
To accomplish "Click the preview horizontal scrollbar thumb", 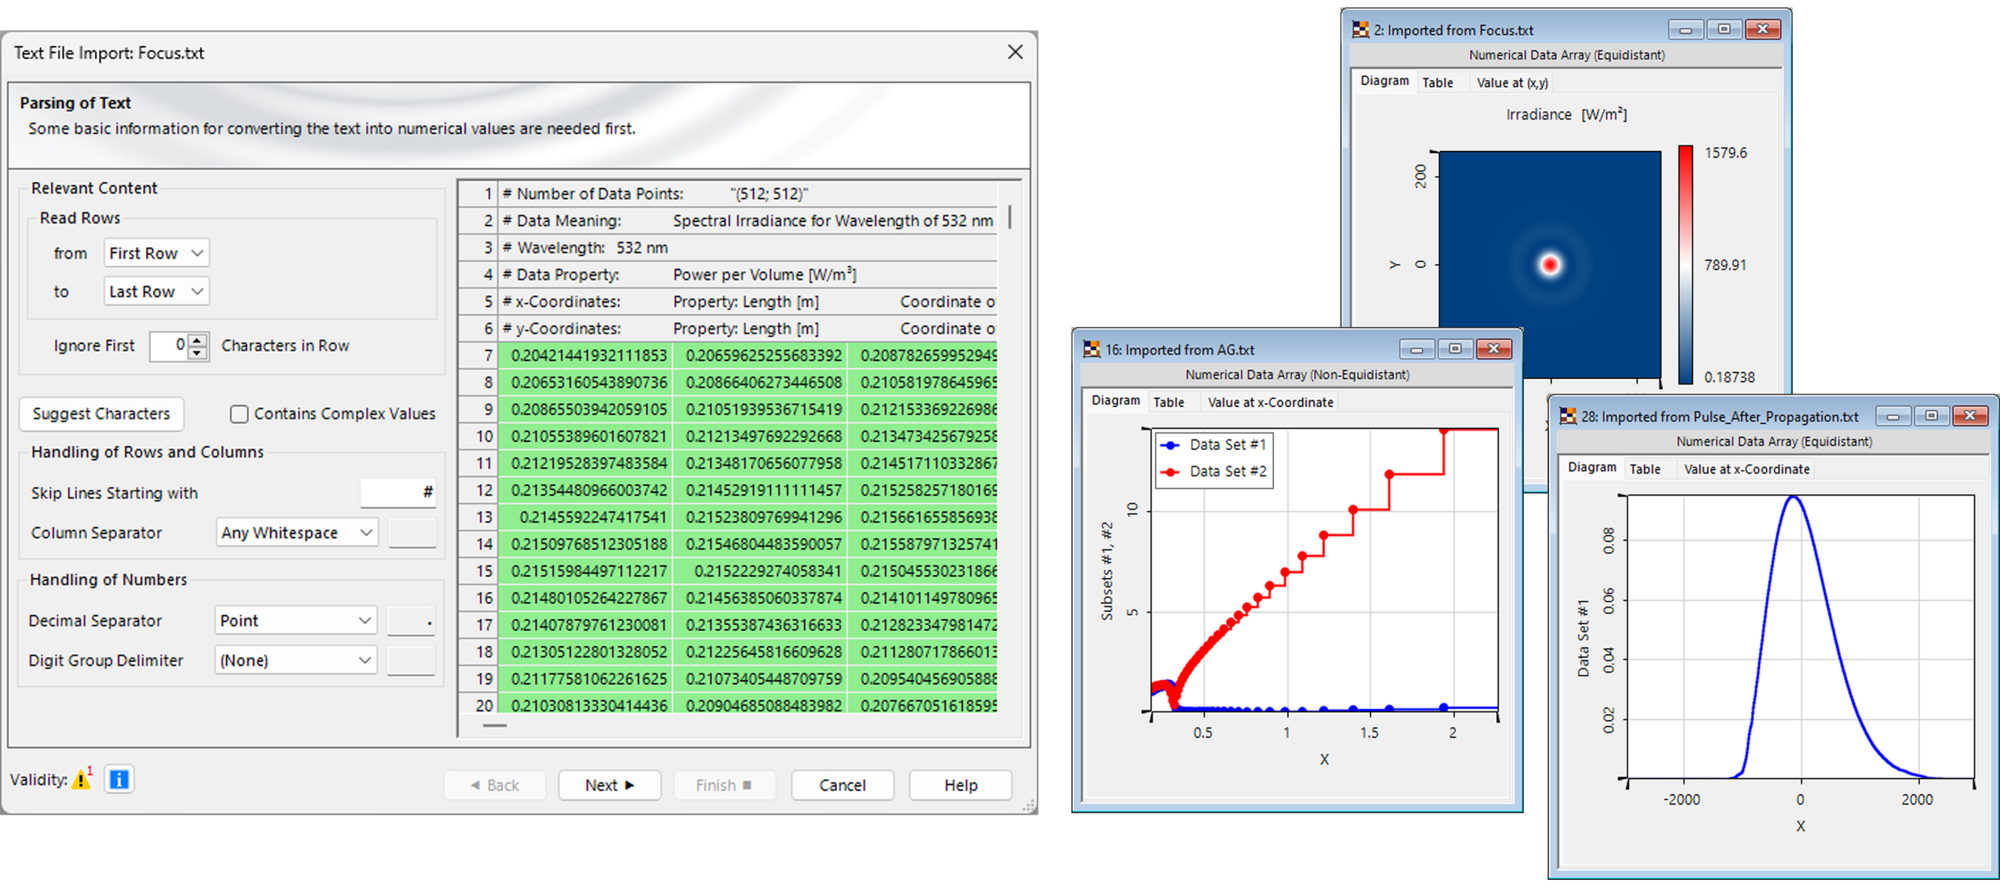I will tap(494, 726).
